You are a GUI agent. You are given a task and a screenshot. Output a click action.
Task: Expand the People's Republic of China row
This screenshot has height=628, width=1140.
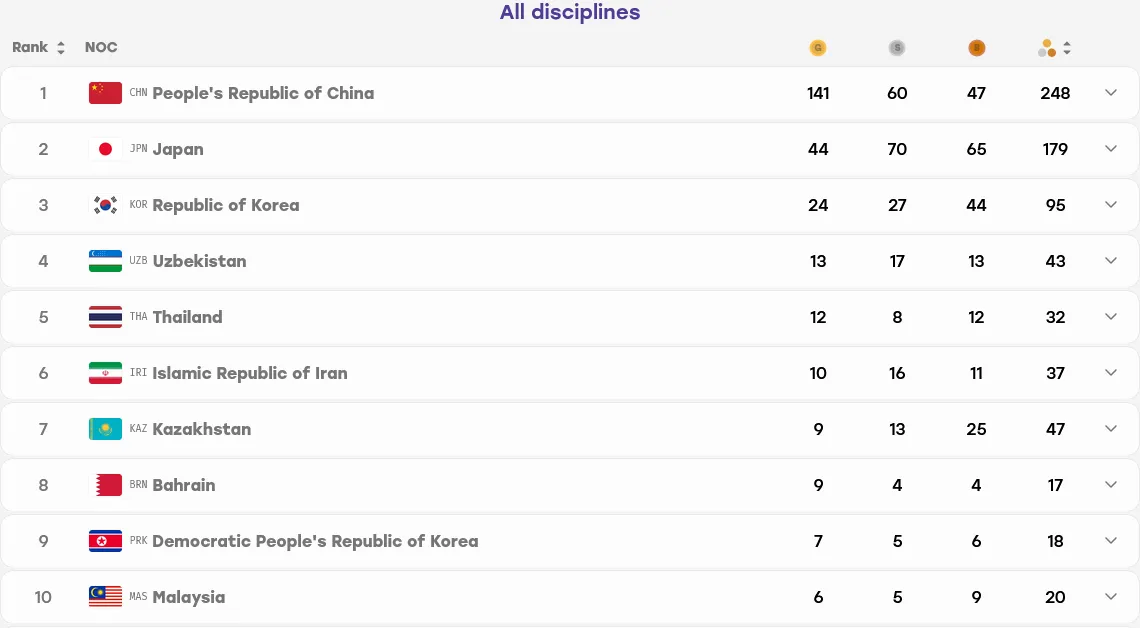pos(1110,93)
